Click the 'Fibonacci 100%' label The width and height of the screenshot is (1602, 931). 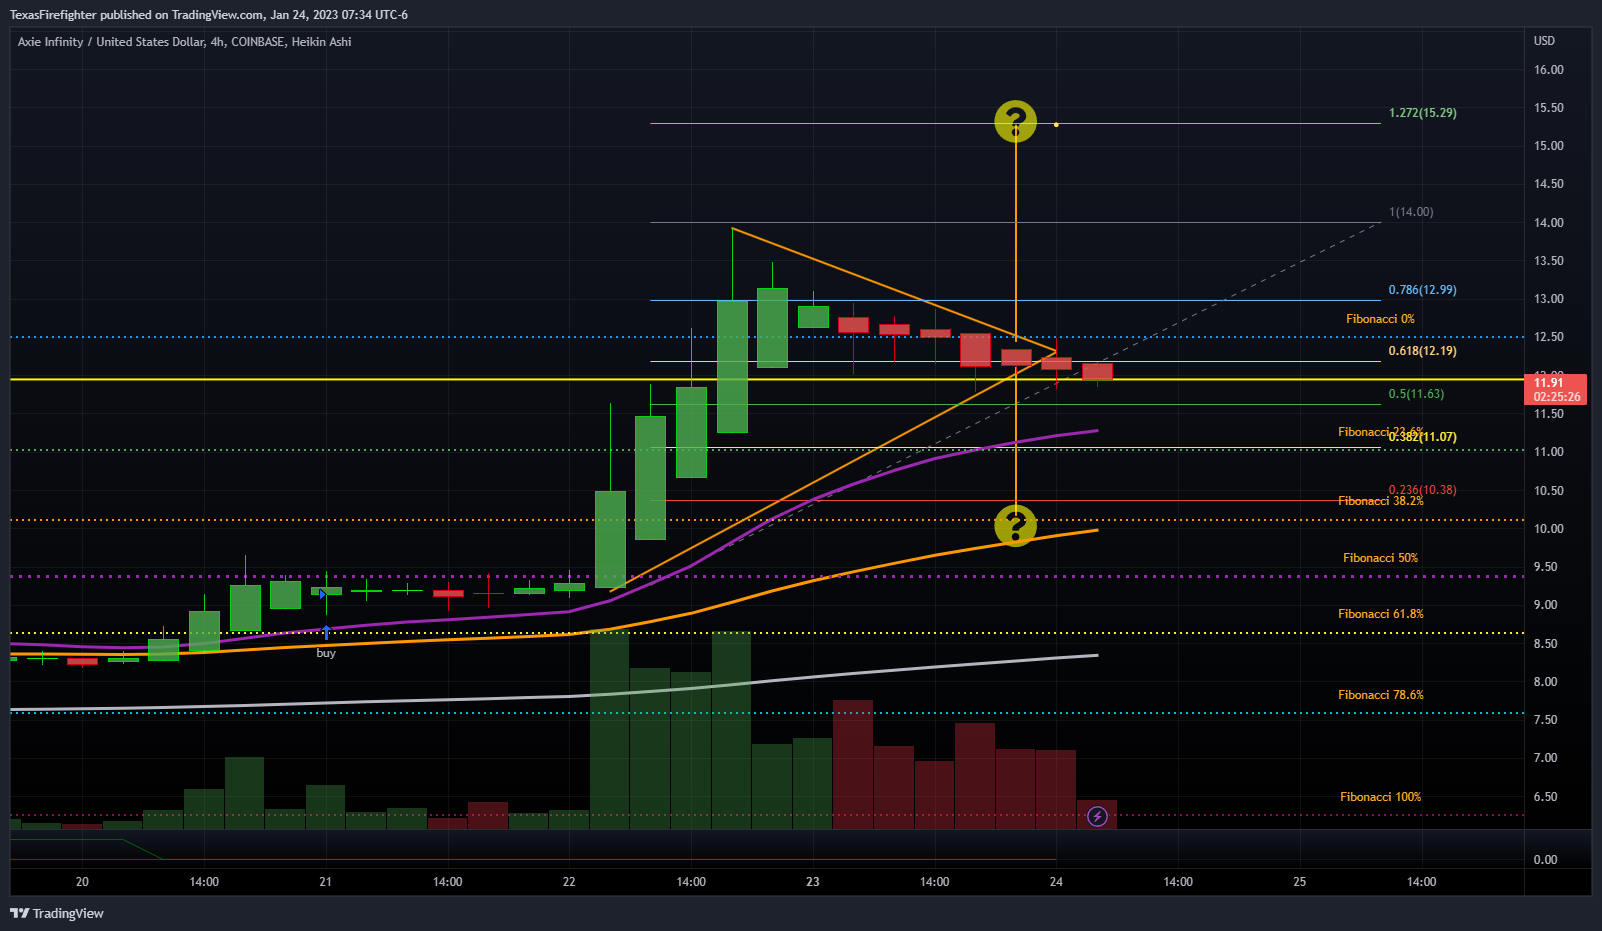click(x=1381, y=797)
